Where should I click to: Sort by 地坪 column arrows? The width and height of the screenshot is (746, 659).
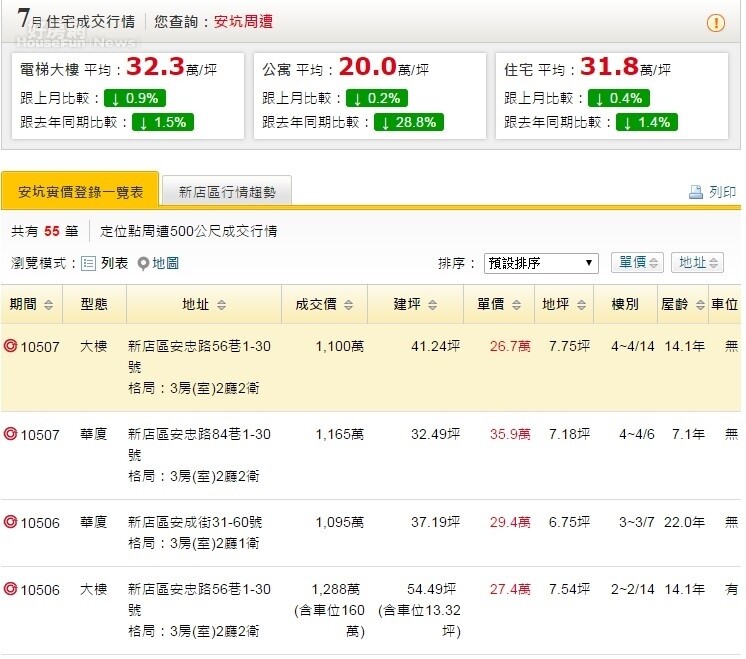(x=581, y=305)
